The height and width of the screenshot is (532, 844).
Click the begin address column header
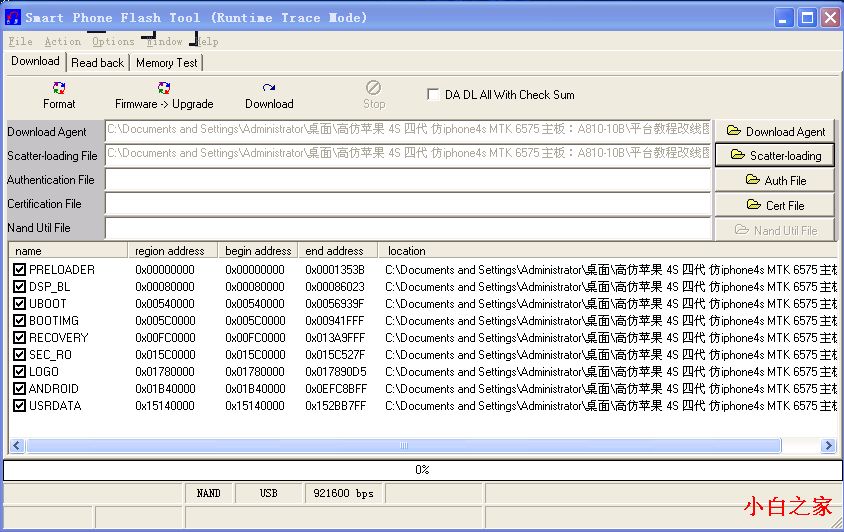(258, 251)
